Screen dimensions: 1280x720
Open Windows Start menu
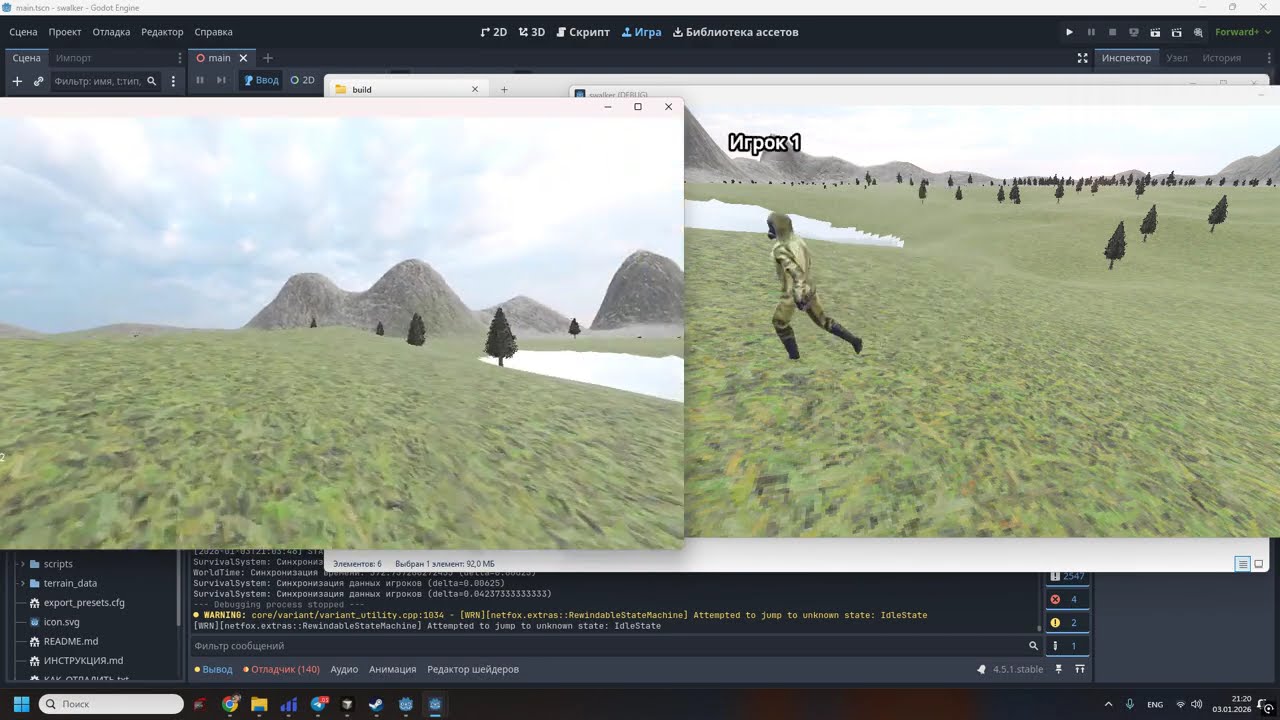pos(21,704)
